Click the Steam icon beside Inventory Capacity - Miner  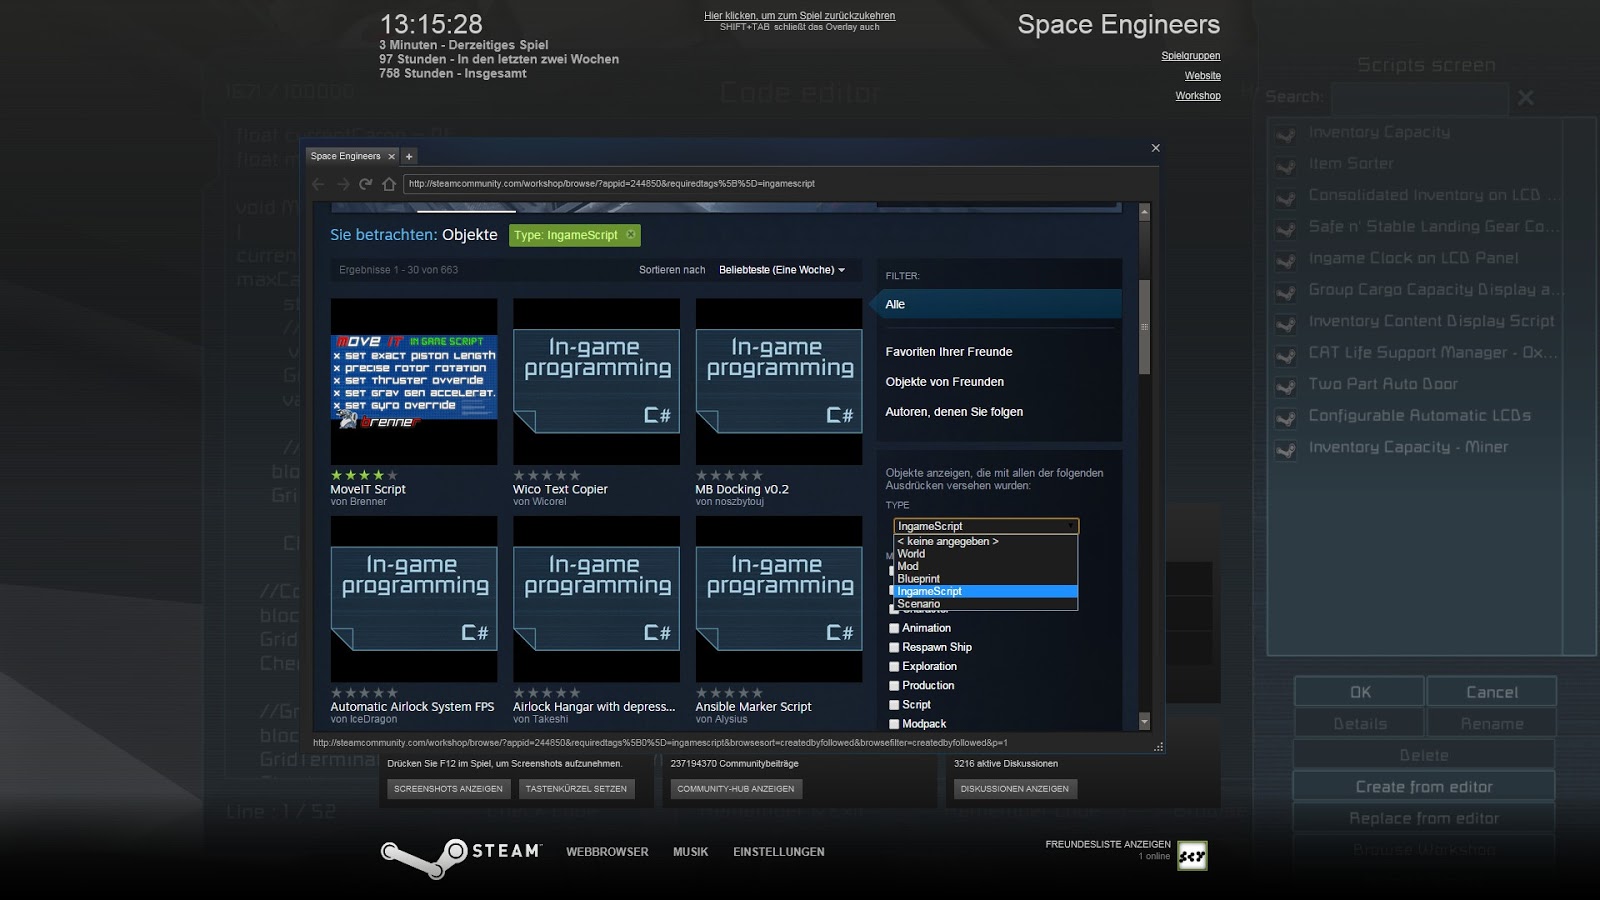click(x=1286, y=450)
